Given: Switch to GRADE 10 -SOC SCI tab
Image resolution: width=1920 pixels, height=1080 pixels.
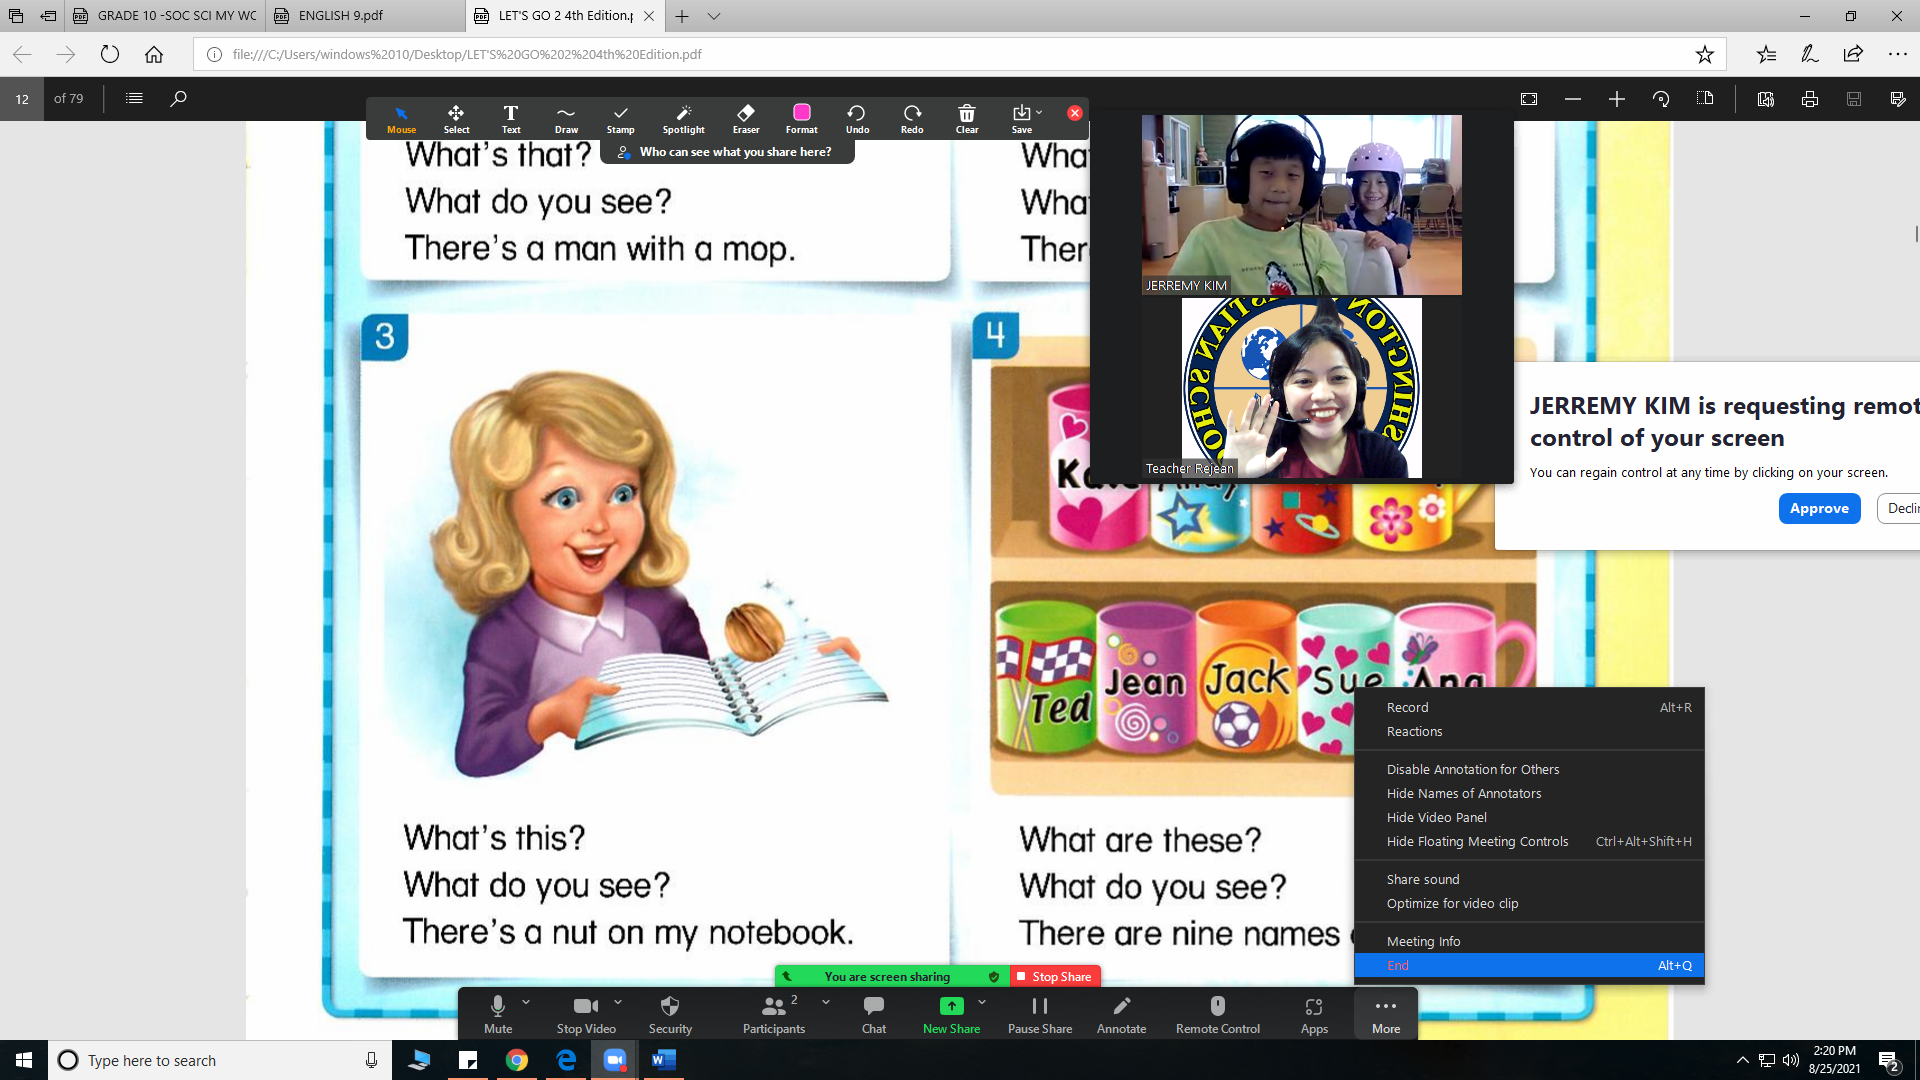Looking at the screenshot, I should [x=166, y=15].
